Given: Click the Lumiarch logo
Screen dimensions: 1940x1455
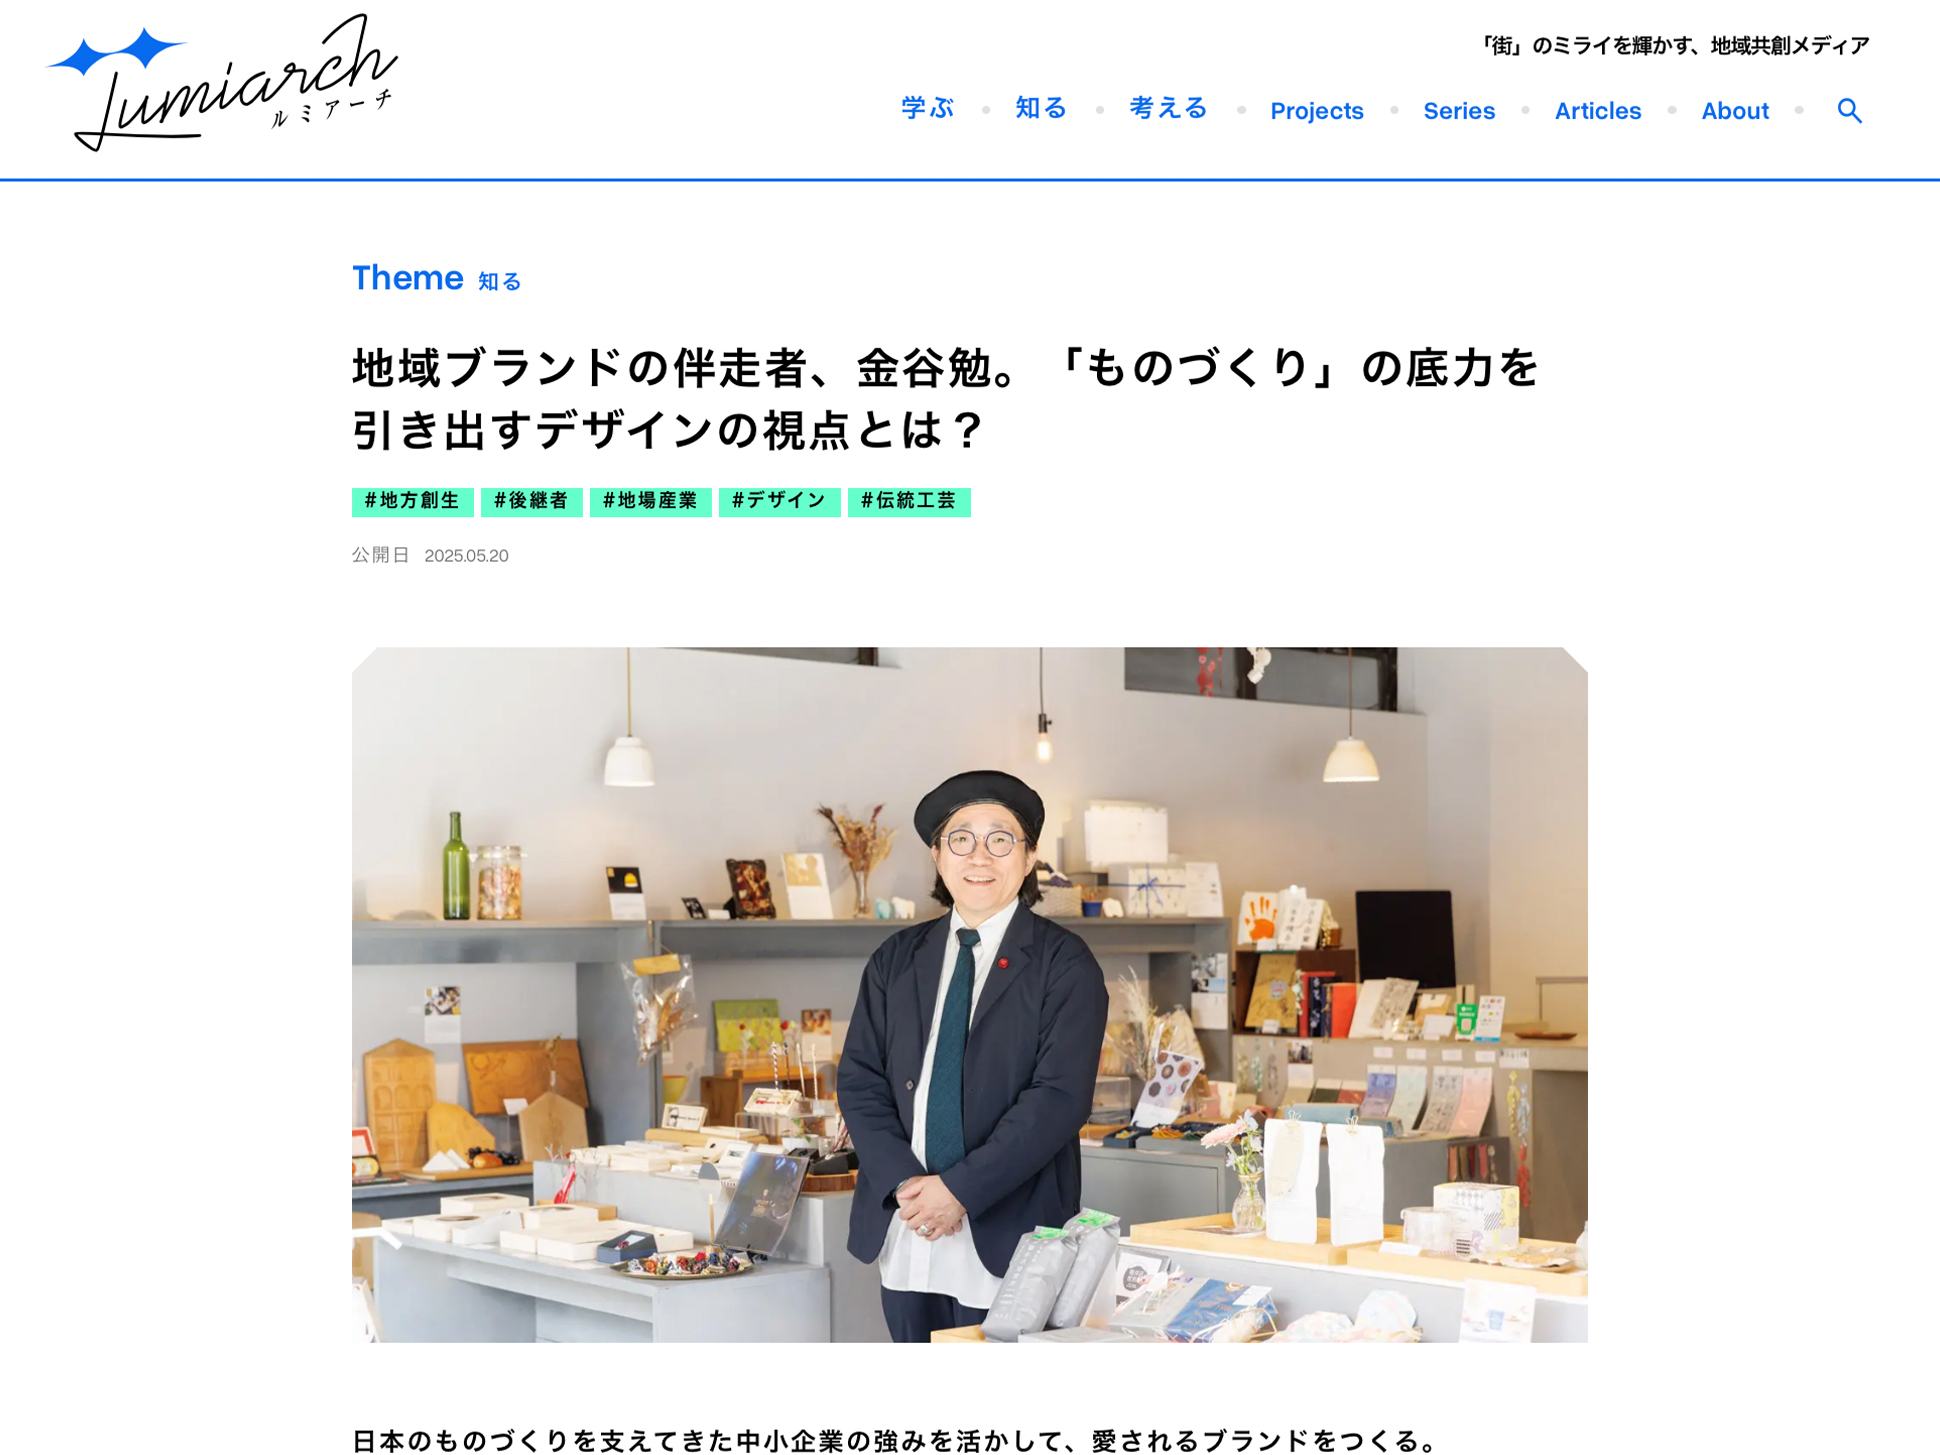Looking at the screenshot, I should (222, 83).
